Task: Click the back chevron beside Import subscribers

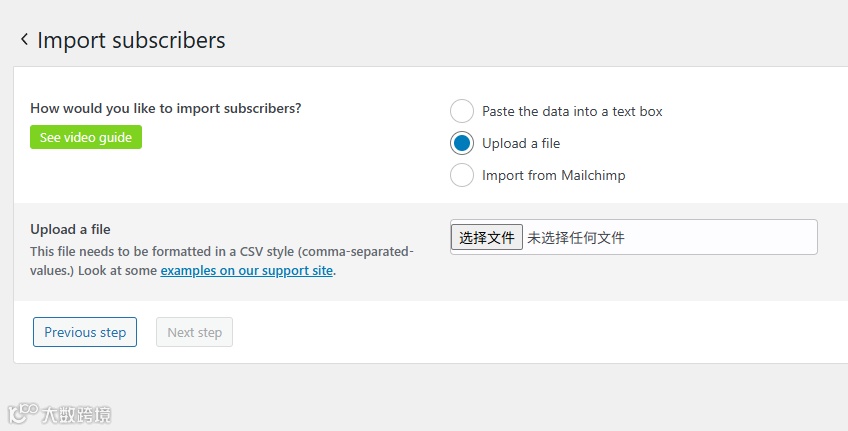Action: 24,40
